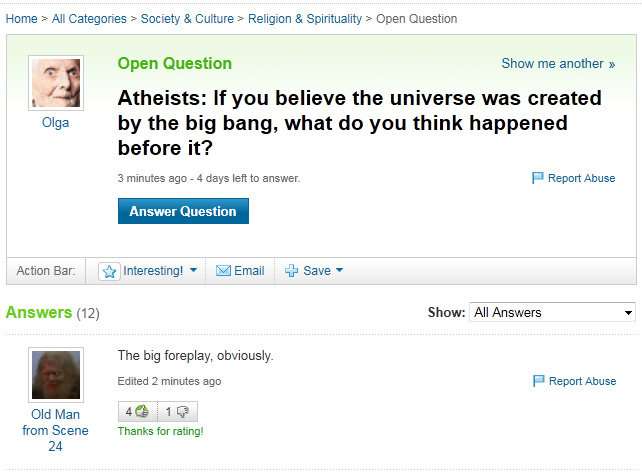Open Old Man from Scene 24 profile link
The height and width of the screenshot is (472, 642).
tap(55, 430)
